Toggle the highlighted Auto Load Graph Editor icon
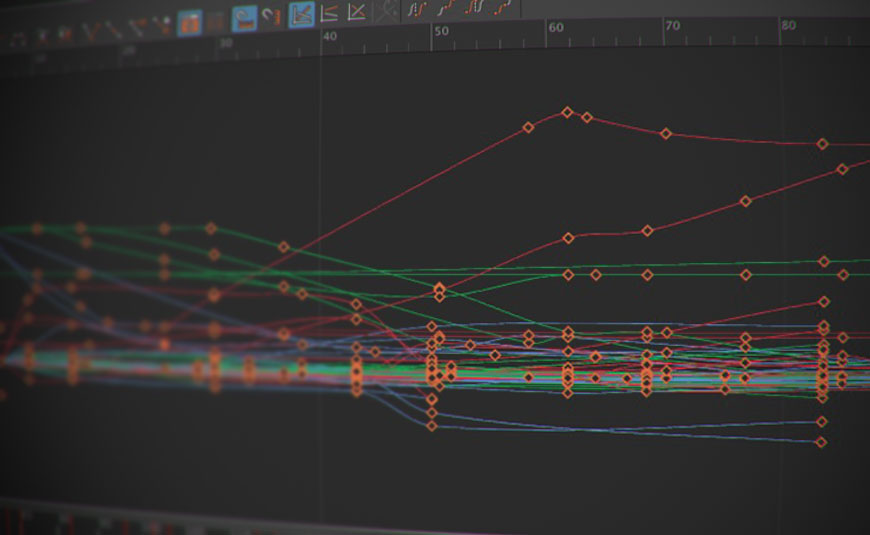The width and height of the screenshot is (870, 535). (x=189, y=23)
